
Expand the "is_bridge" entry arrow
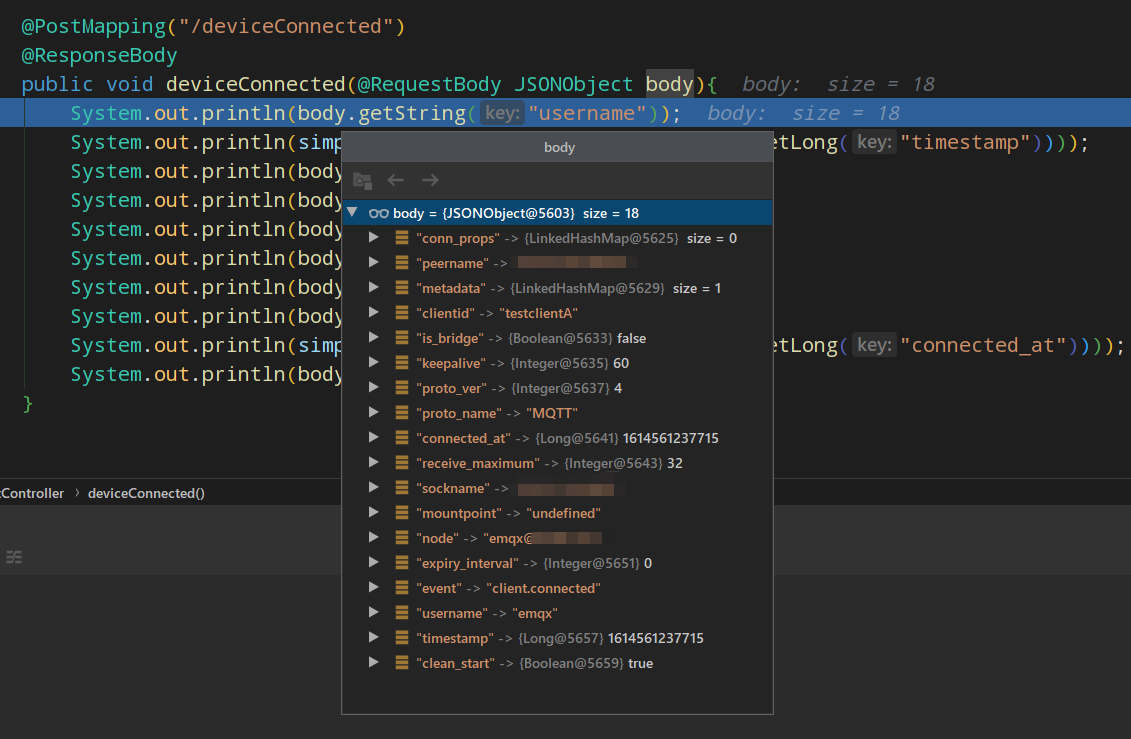pos(374,337)
